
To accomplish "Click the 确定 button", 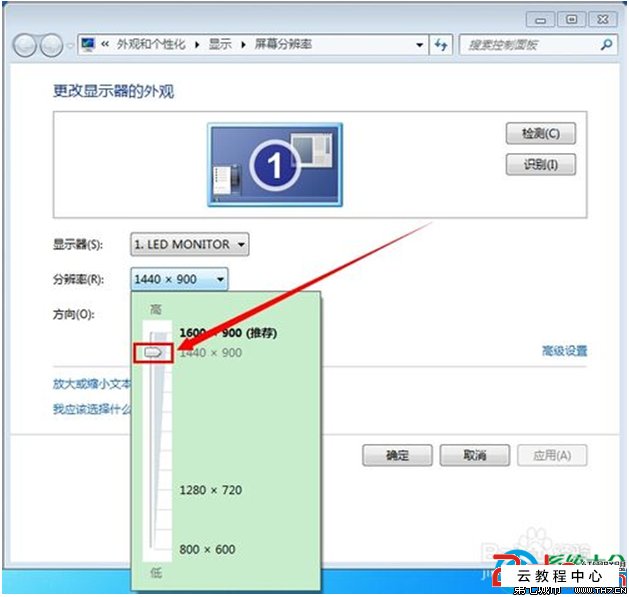I will tap(397, 455).
